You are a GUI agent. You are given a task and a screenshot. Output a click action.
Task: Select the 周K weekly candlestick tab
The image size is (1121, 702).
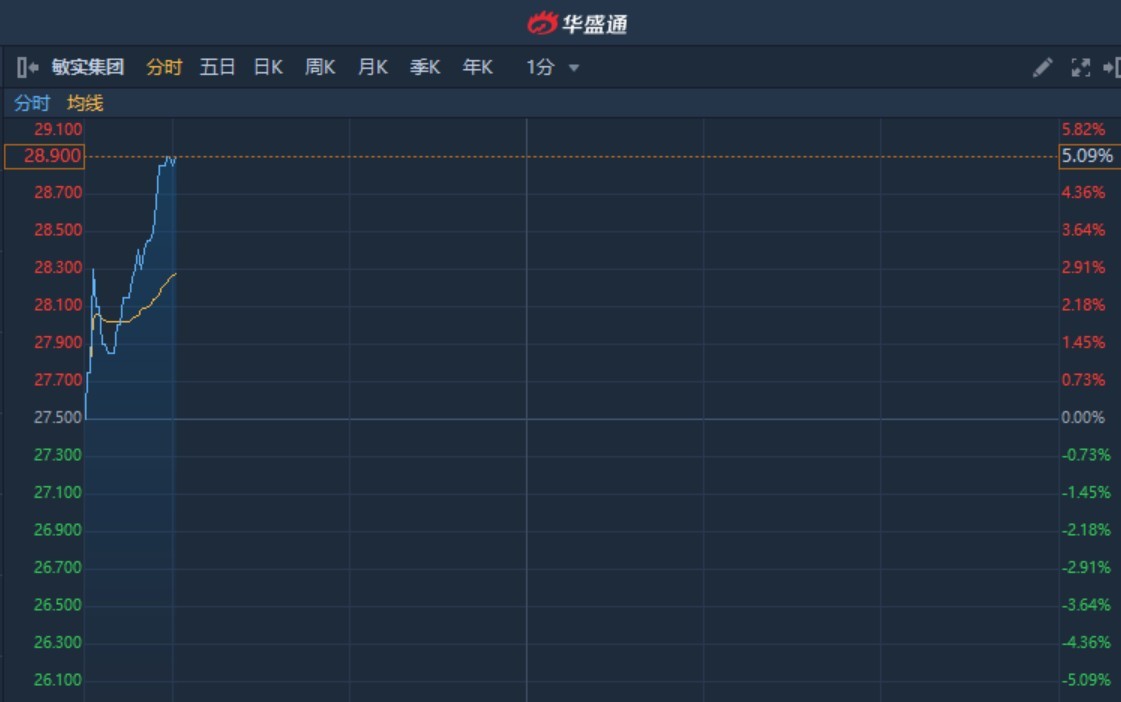pos(320,68)
